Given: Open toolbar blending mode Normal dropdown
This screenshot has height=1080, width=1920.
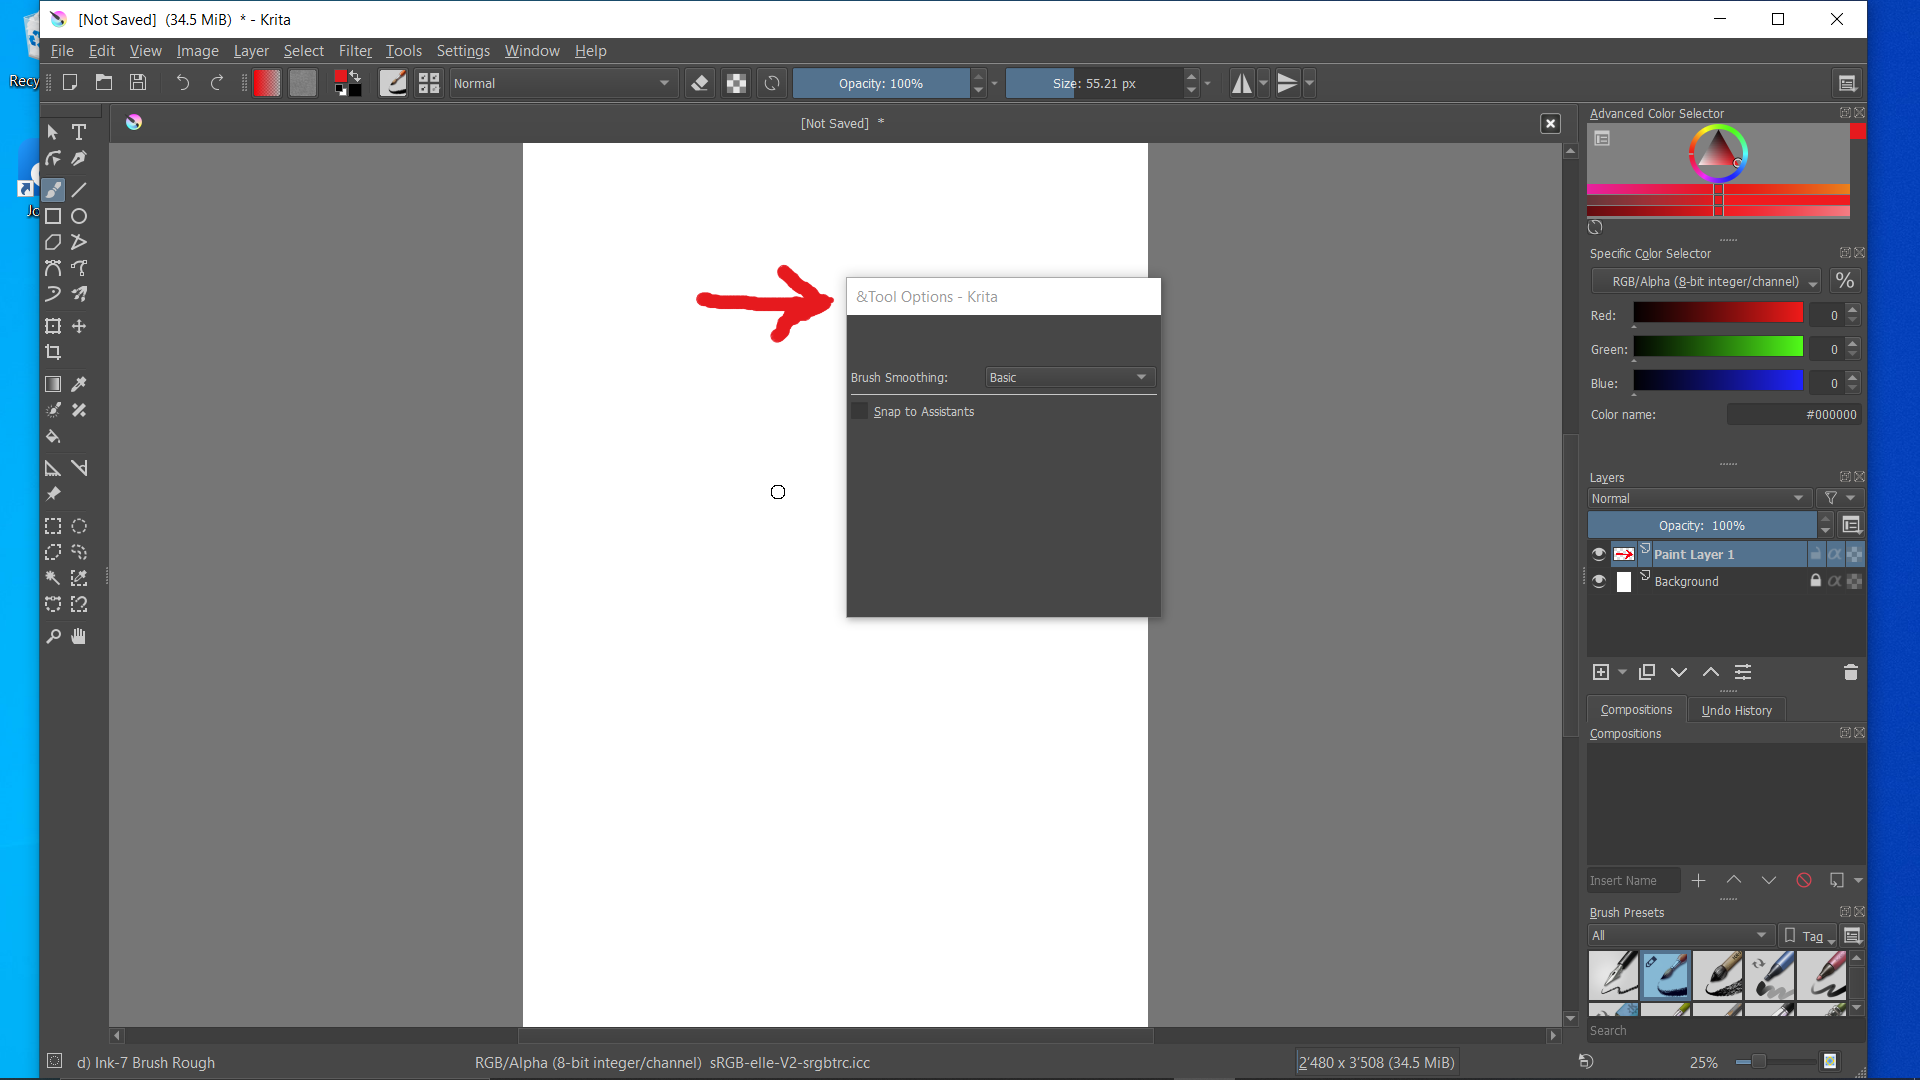Looking at the screenshot, I should tap(562, 84).
